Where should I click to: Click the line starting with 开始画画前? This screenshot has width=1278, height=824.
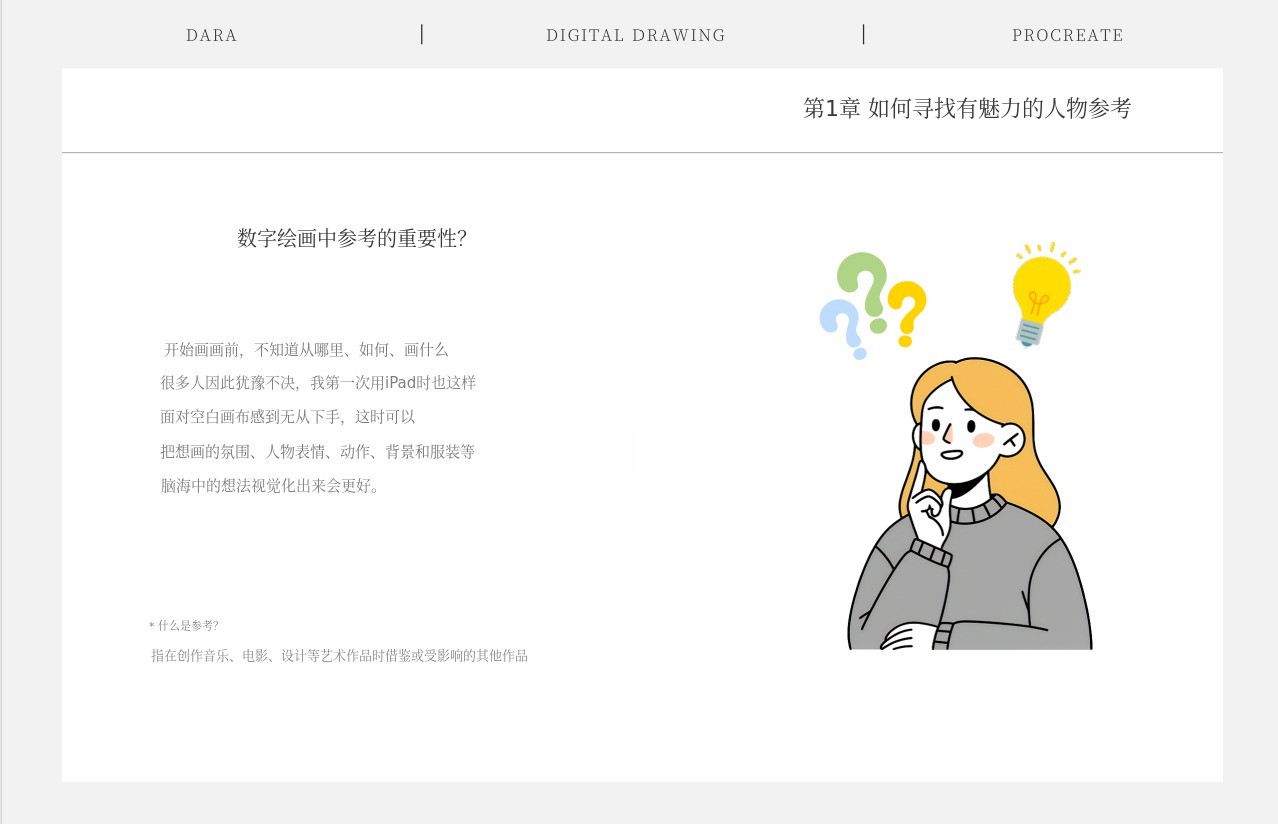pos(306,350)
